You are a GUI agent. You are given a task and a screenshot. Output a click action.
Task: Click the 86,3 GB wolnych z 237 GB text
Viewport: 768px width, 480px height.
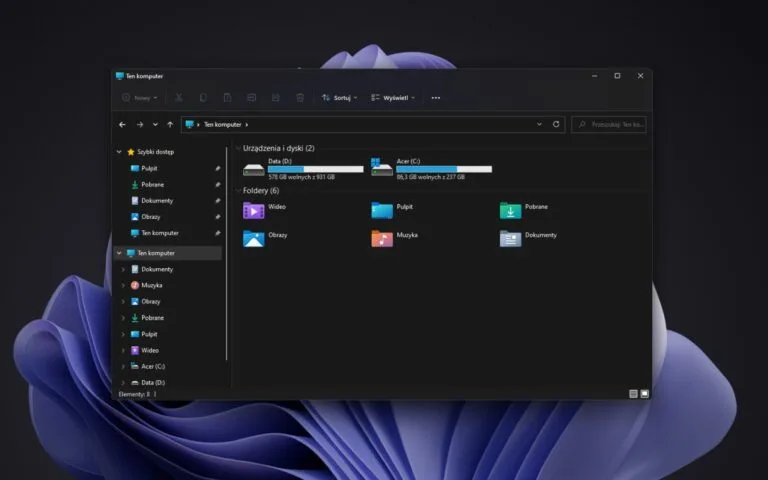click(431, 177)
